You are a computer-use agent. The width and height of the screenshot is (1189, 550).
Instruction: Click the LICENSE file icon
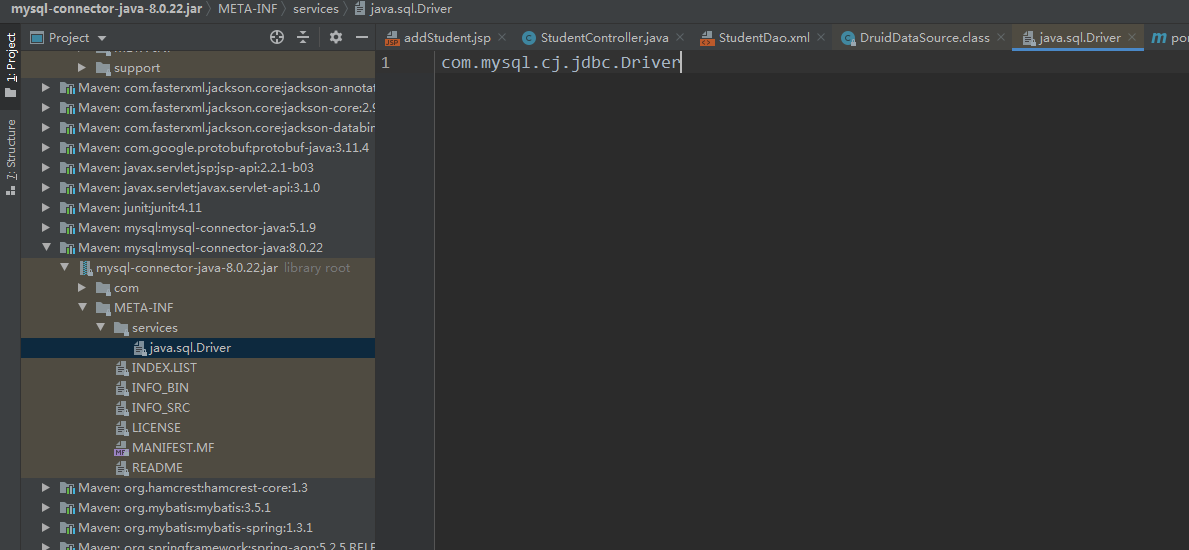(x=121, y=428)
